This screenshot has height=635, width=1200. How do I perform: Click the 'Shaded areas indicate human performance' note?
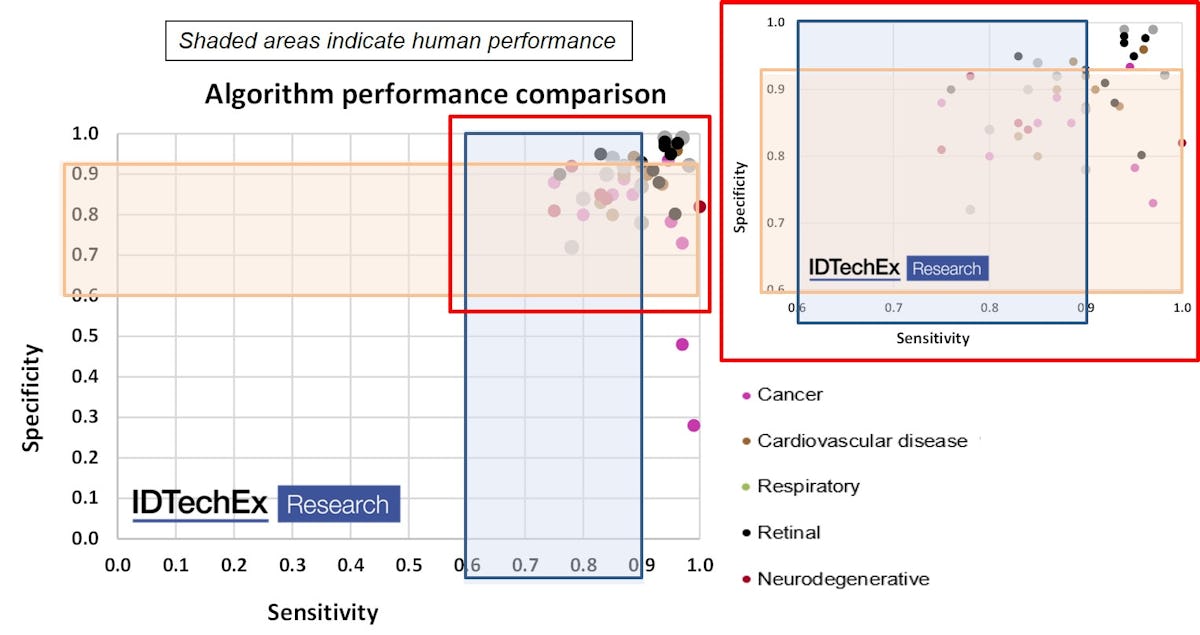click(x=397, y=41)
